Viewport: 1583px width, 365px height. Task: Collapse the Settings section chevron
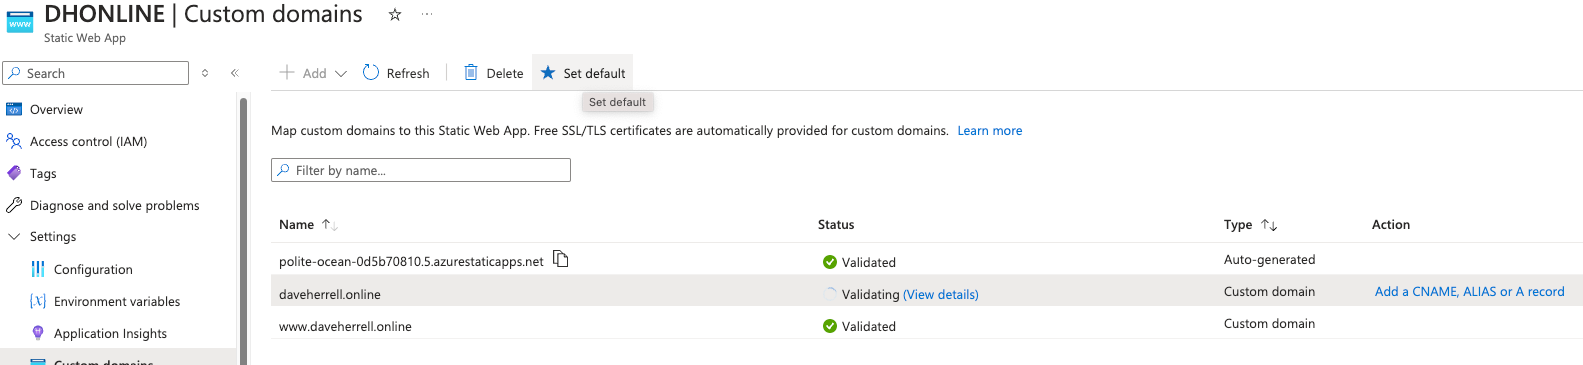point(14,237)
